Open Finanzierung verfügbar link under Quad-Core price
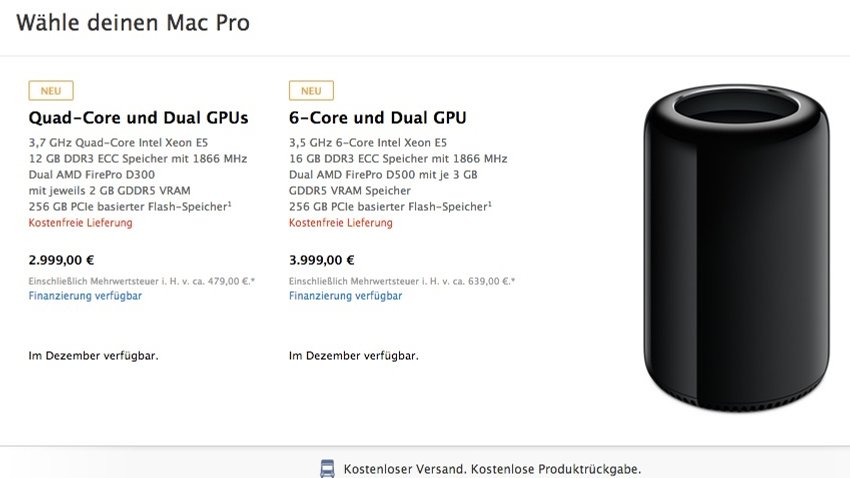 point(85,296)
